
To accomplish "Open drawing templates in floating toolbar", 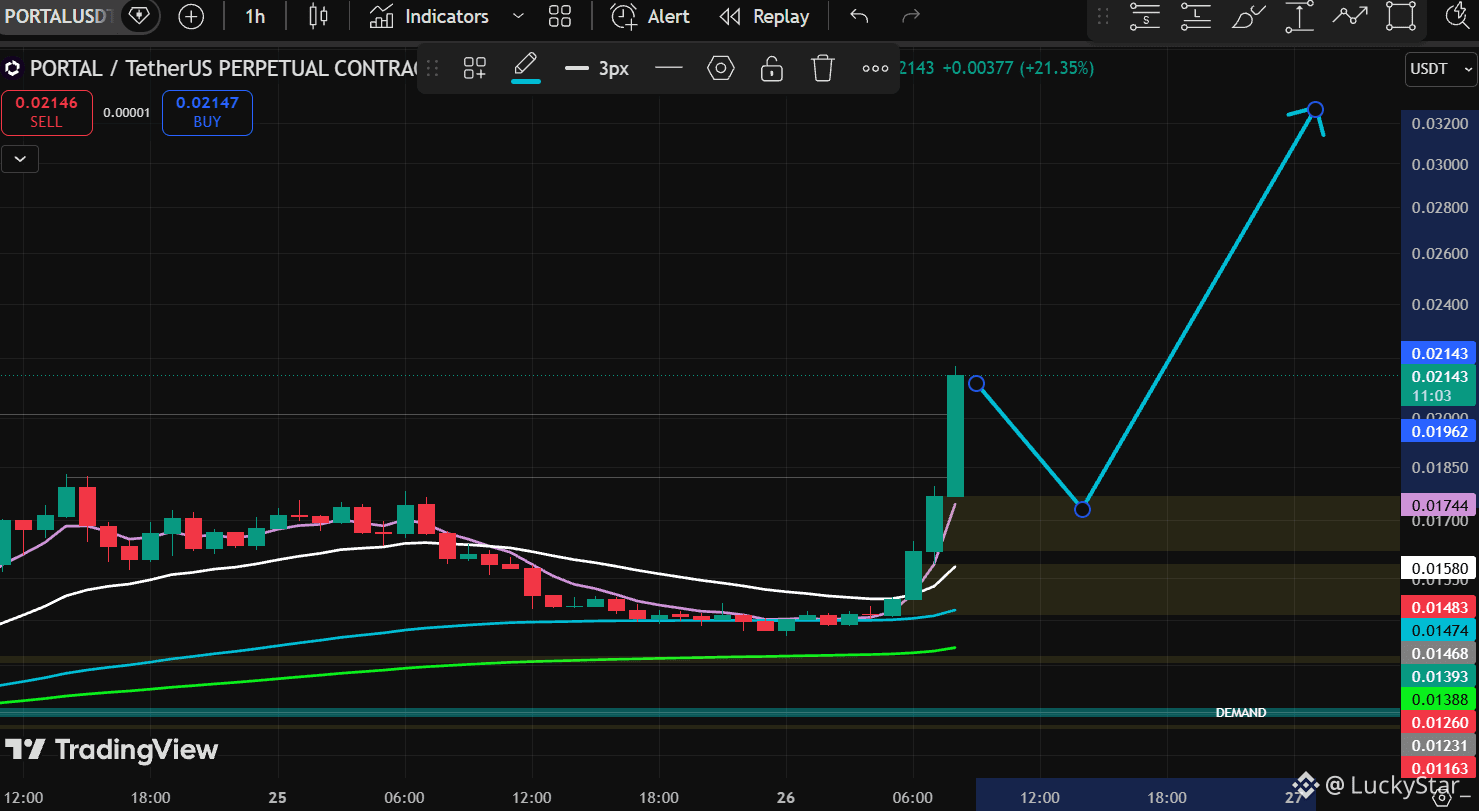I will [474, 68].
